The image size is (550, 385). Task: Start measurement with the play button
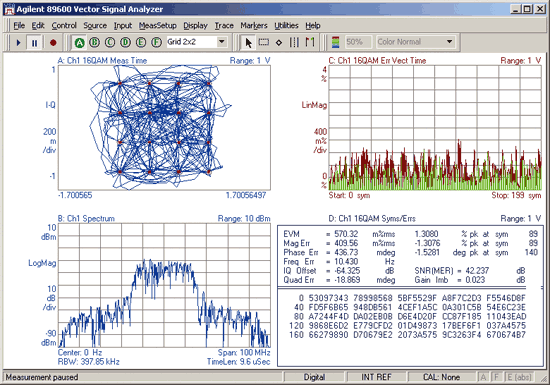point(19,43)
